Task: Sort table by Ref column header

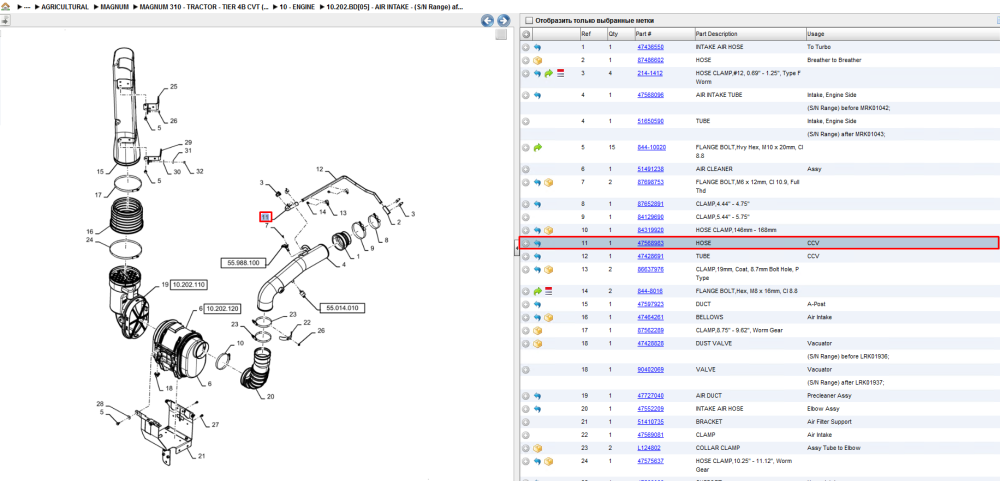Action: [x=585, y=34]
